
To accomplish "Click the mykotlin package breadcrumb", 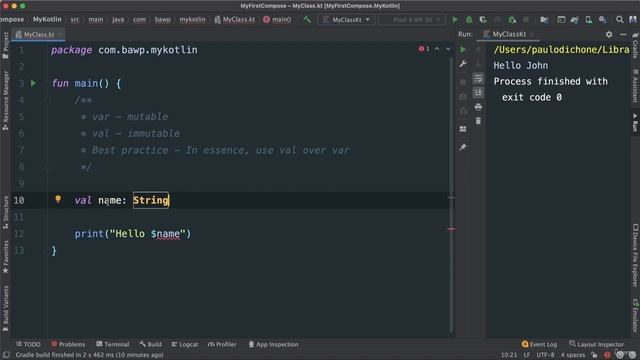I will [192, 19].
